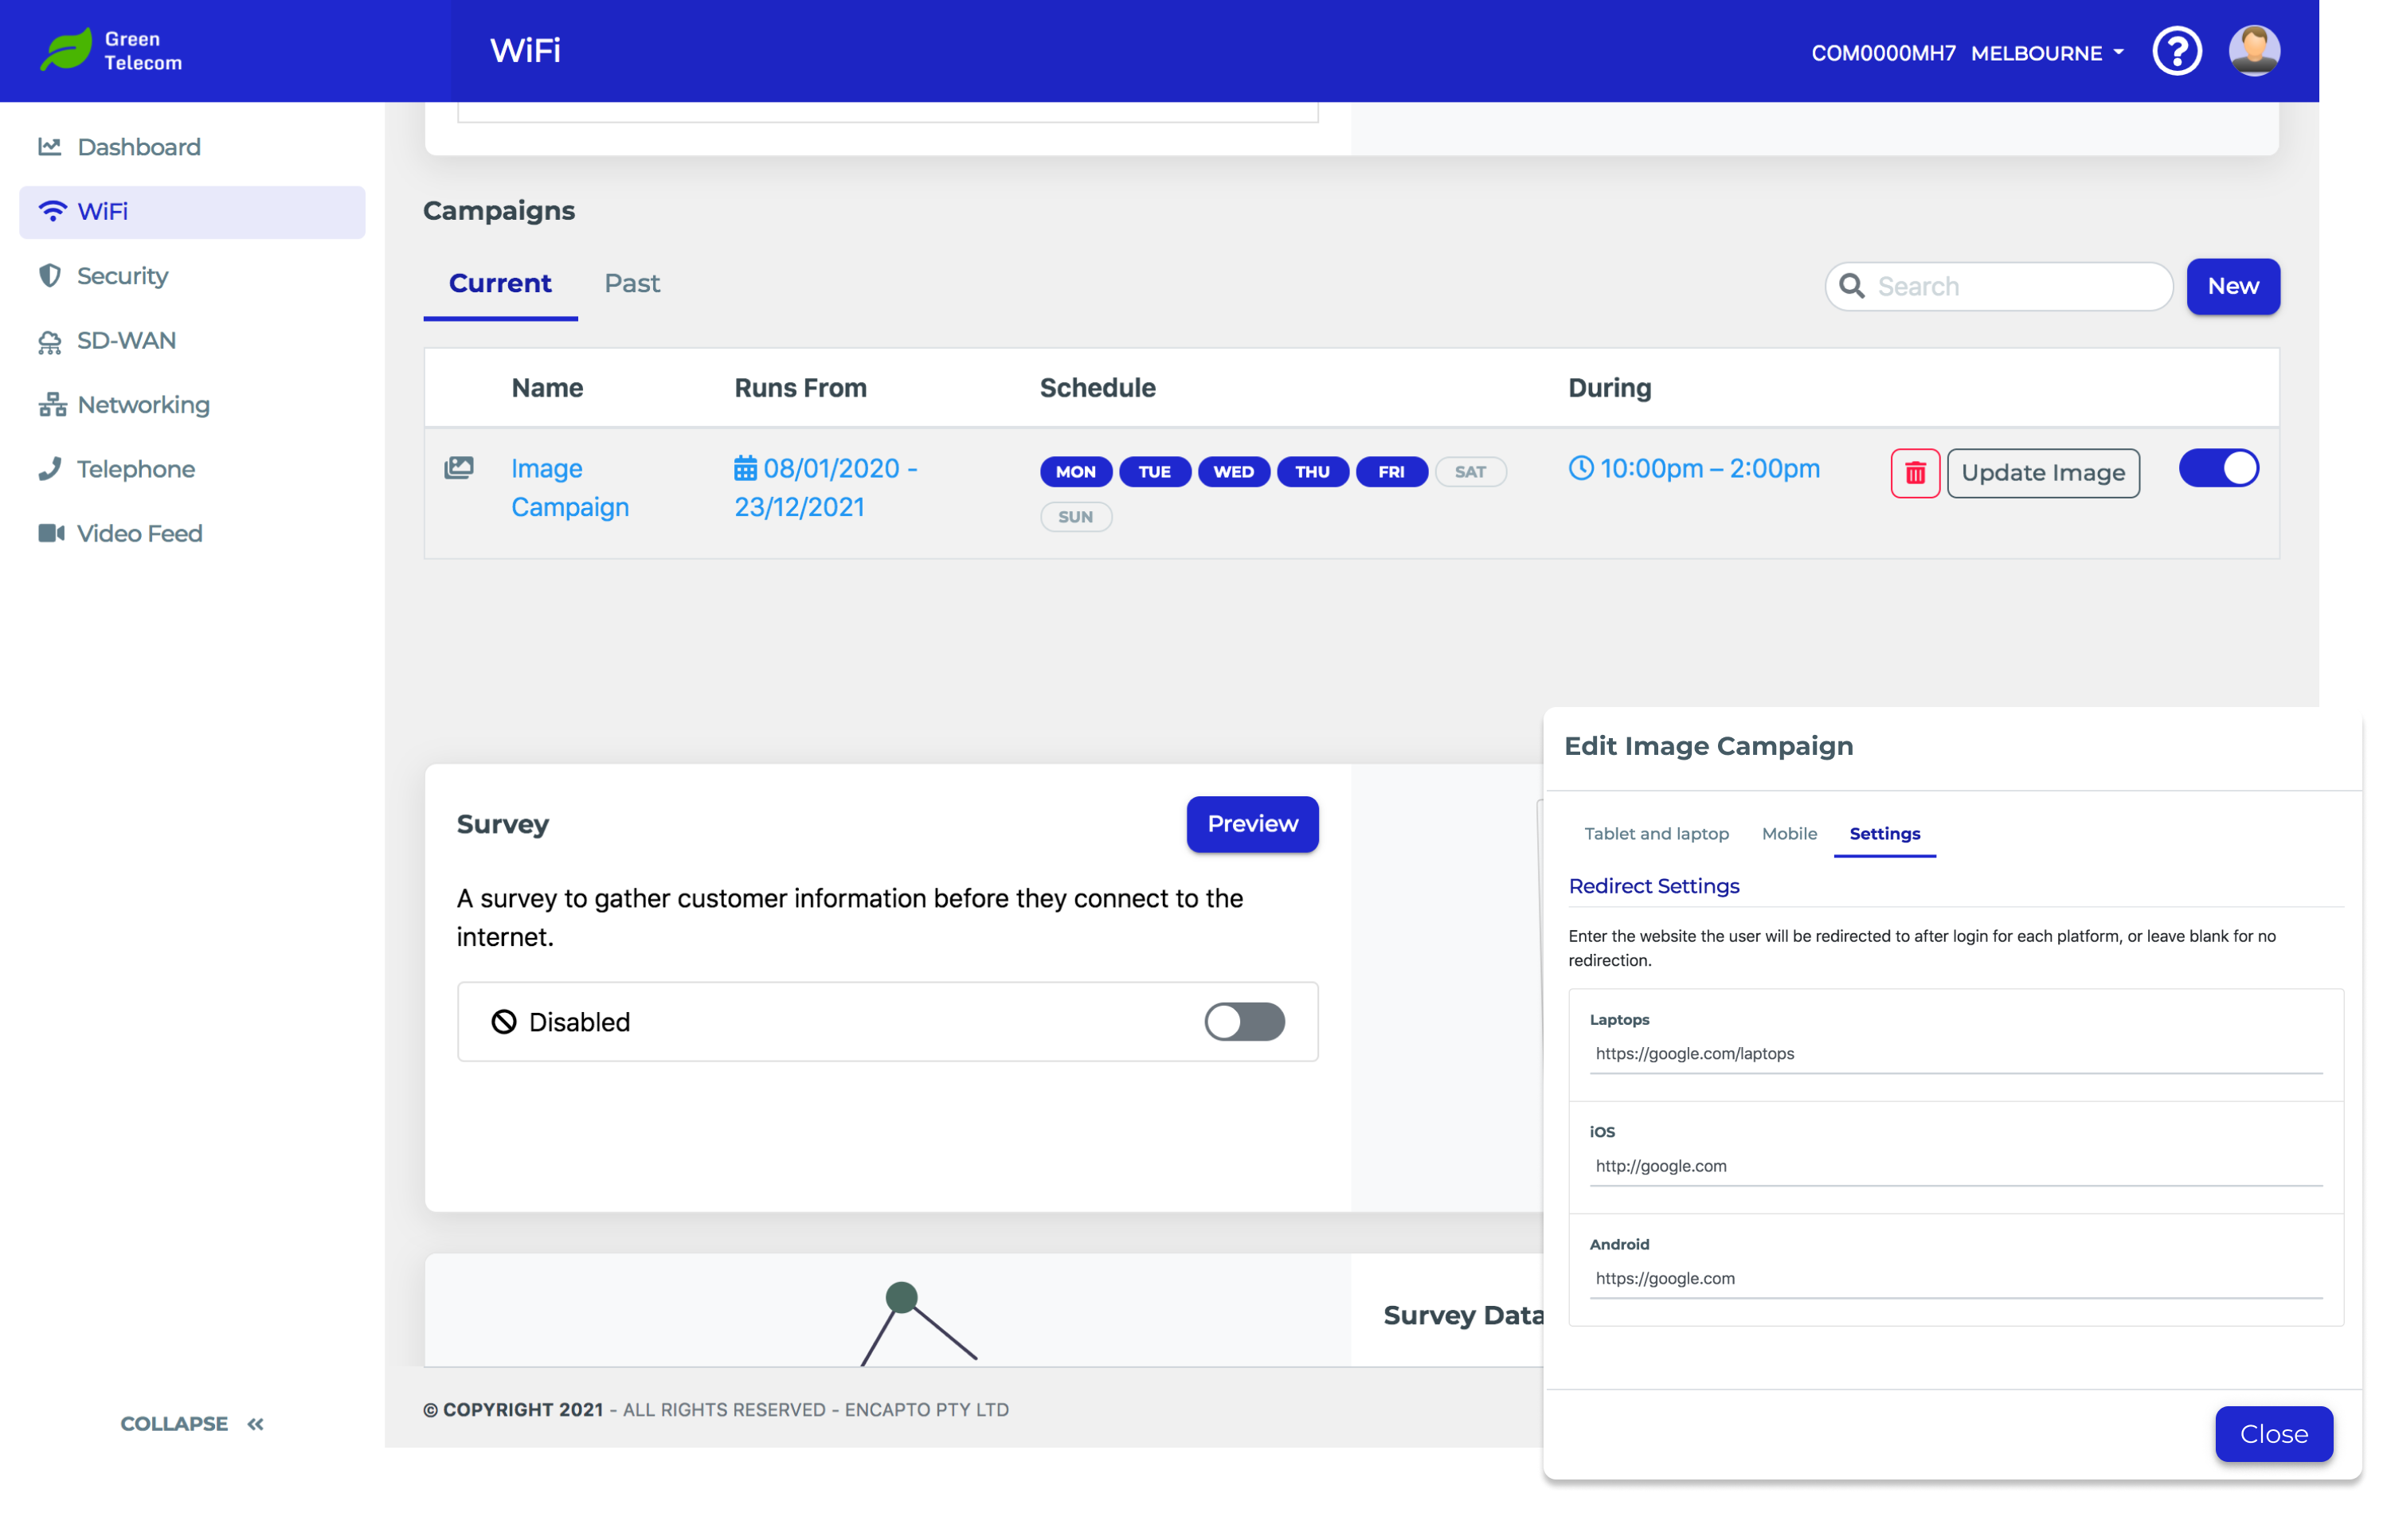Click the Green Telecom leaf logo
The width and height of the screenshot is (2391, 1540).
(x=66, y=50)
